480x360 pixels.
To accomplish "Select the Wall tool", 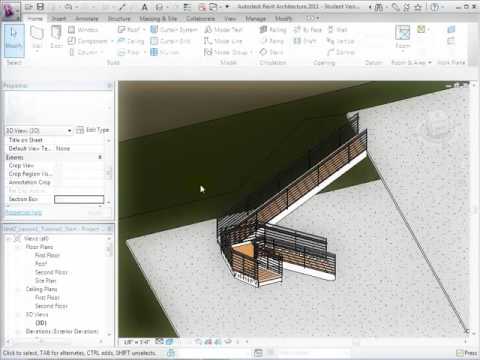I will pyautogui.click(x=37, y=37).
